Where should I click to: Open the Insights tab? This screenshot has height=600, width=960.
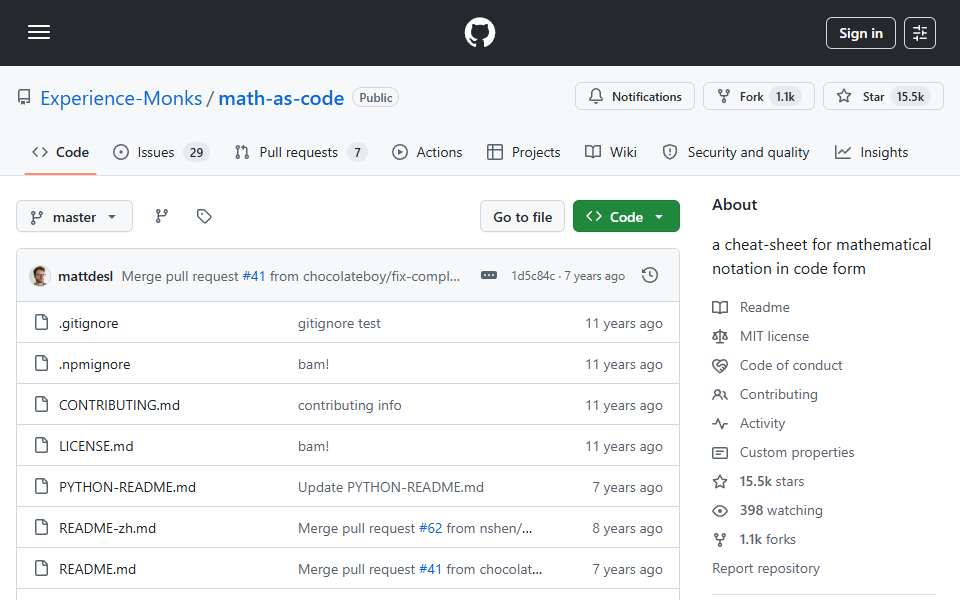click(x=871, y=152)
